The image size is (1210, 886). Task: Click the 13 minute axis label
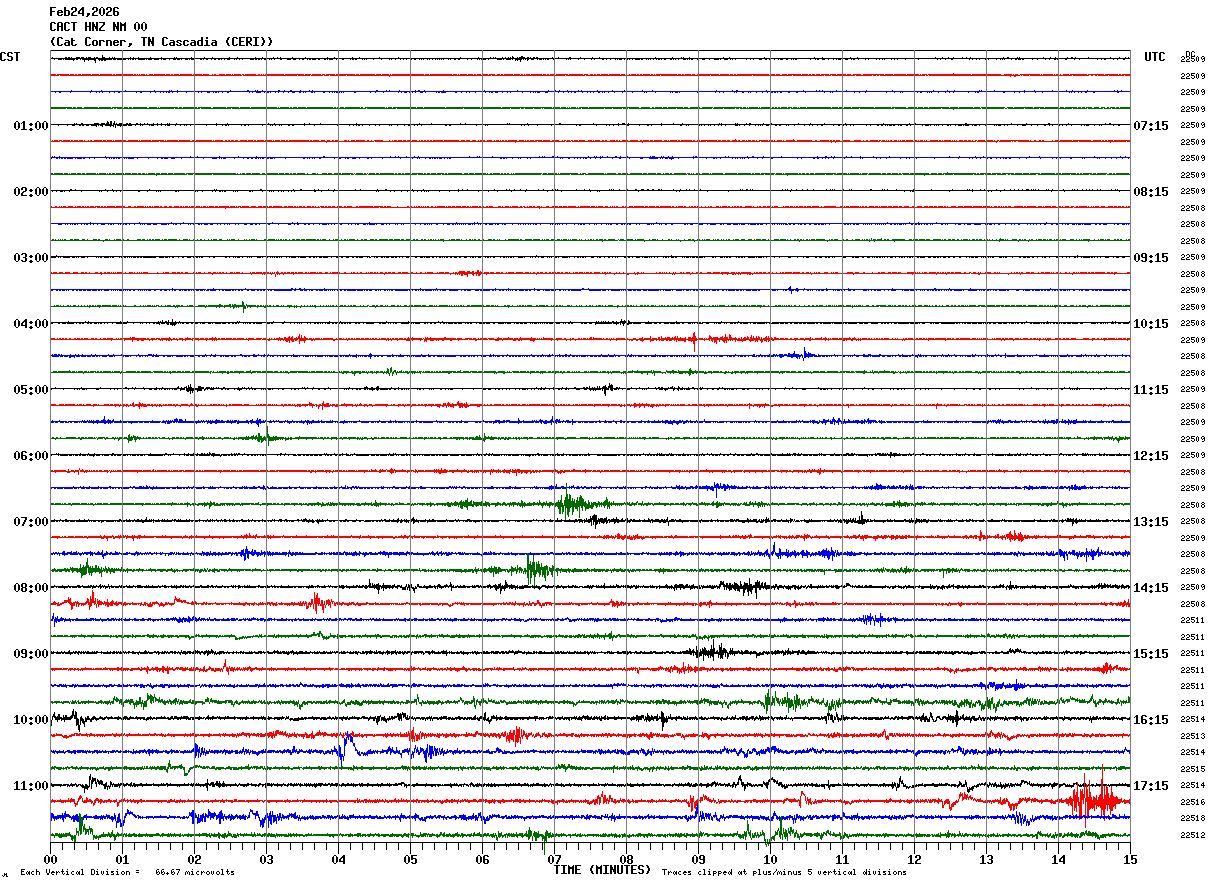point(986,859)
